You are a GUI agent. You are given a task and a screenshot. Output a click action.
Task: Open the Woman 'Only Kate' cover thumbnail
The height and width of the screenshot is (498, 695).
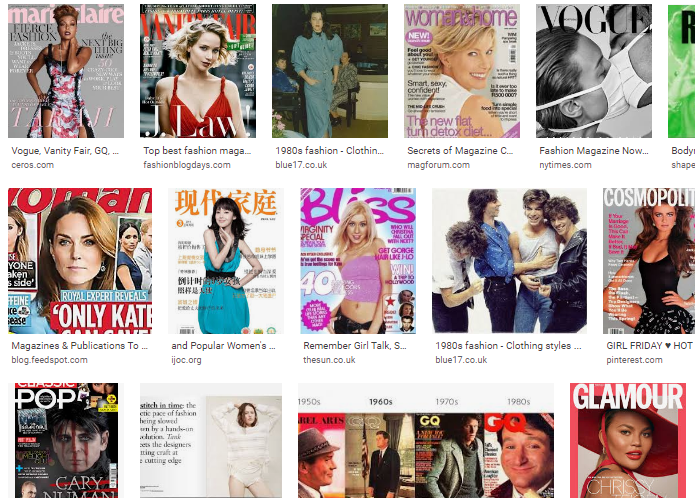pyautogui.click(x=80, y=261)
